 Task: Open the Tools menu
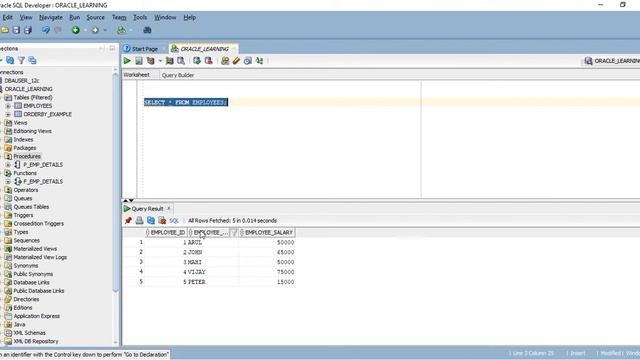pos(140,17)
